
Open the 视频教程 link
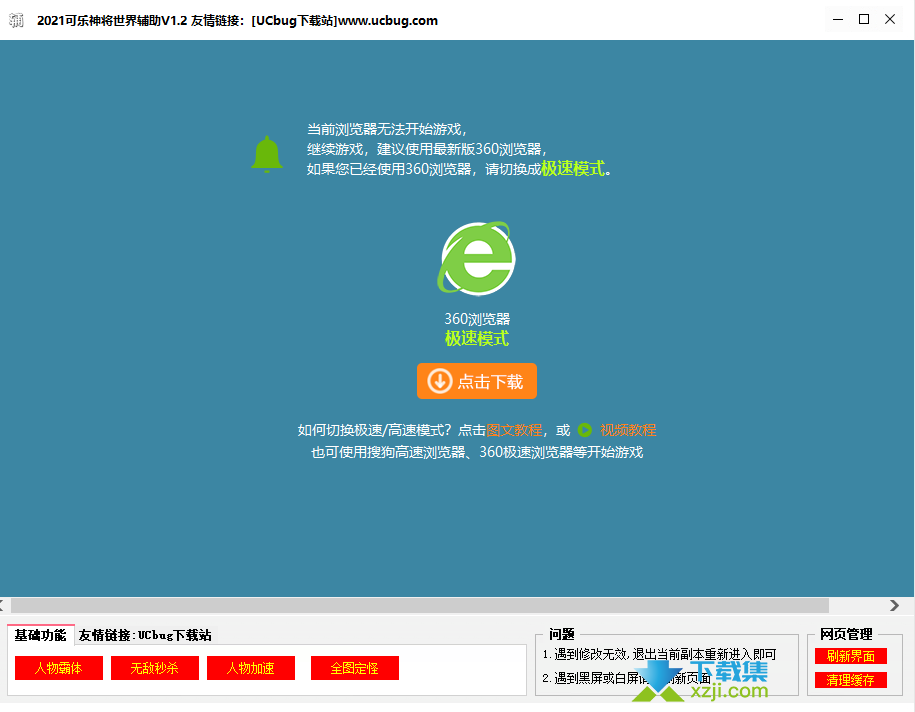coord(628,430)
